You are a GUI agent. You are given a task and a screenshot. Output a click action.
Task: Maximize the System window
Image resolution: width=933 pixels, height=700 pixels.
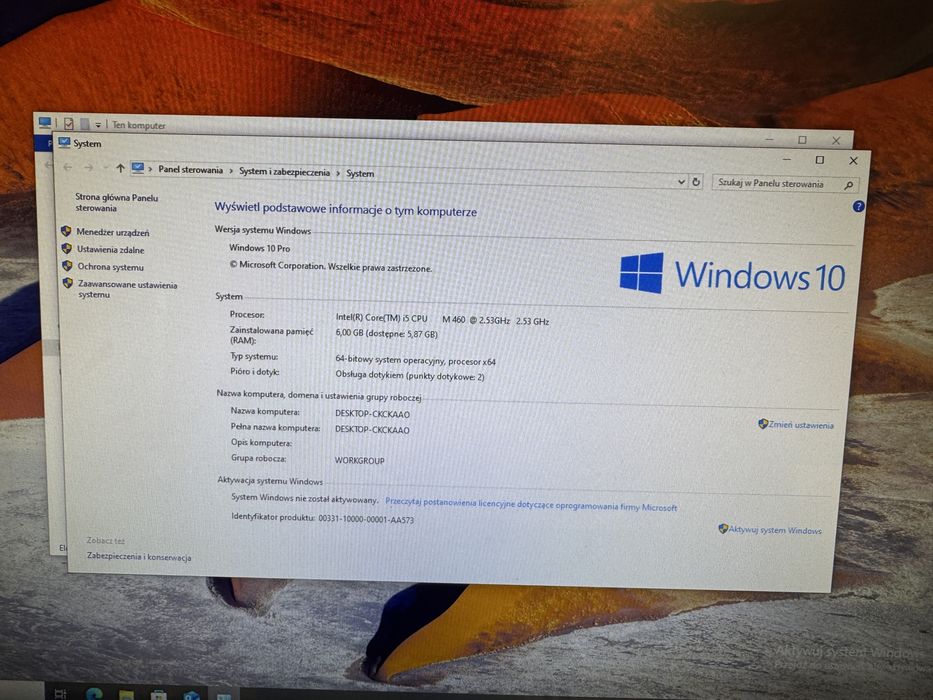coord(819,160)
